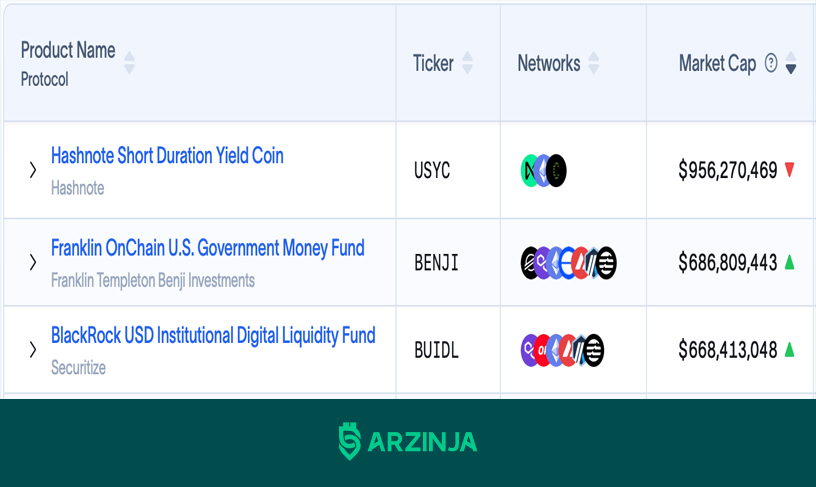Click the purple Polygon icon in BUIDL row
Viewport: 816px width, 487px height.
pos(528,350)
